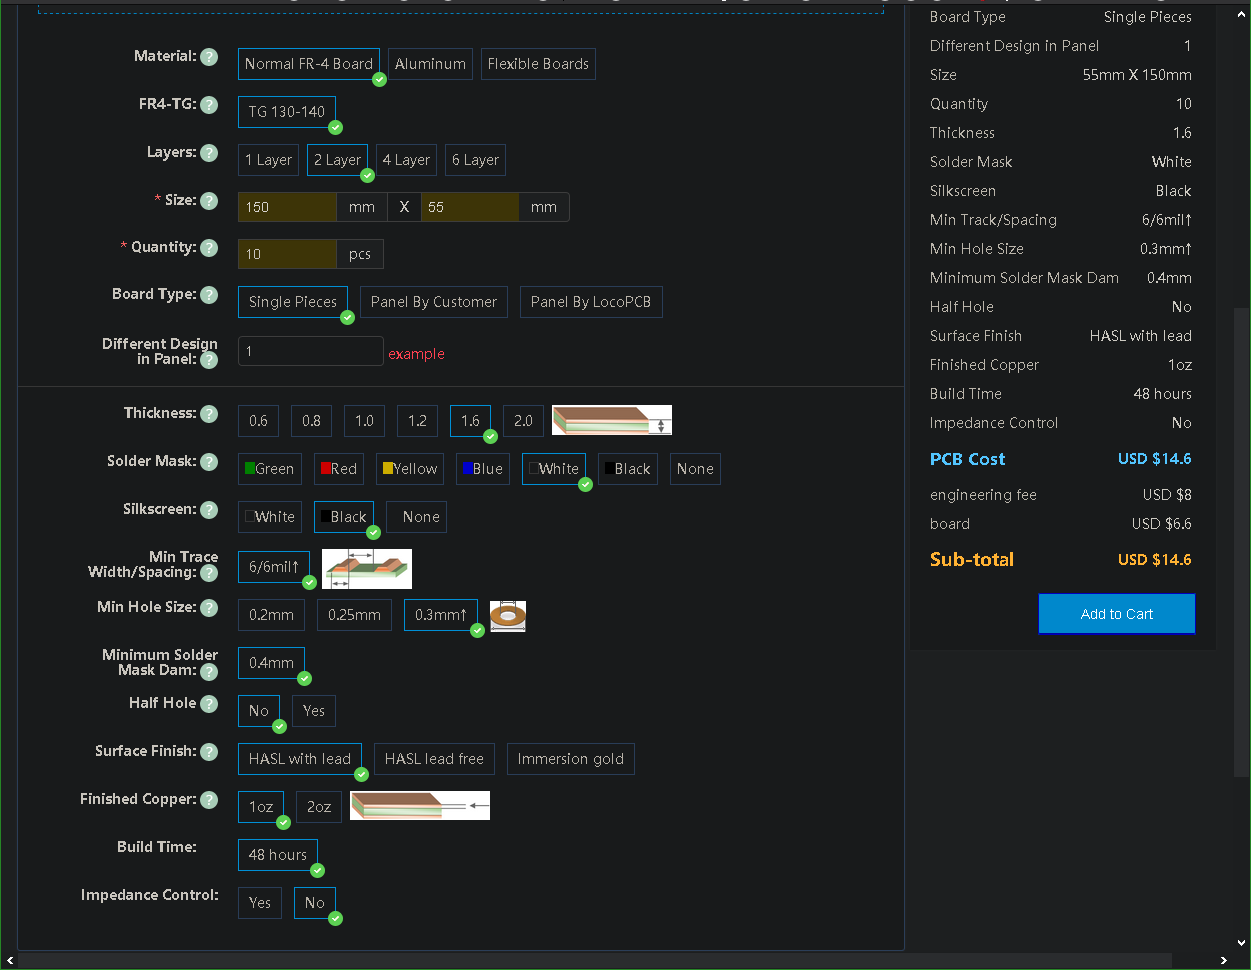Click the trace width/spacing illustration image
Screen dimensions: 1251x970
pos(367,568)
